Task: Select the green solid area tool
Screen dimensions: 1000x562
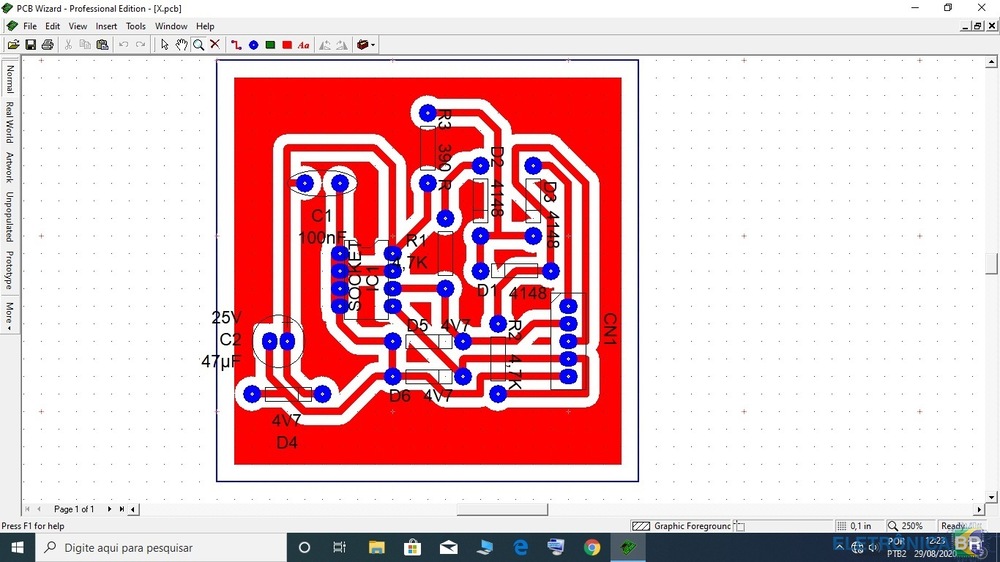Action: pos(270,45)
